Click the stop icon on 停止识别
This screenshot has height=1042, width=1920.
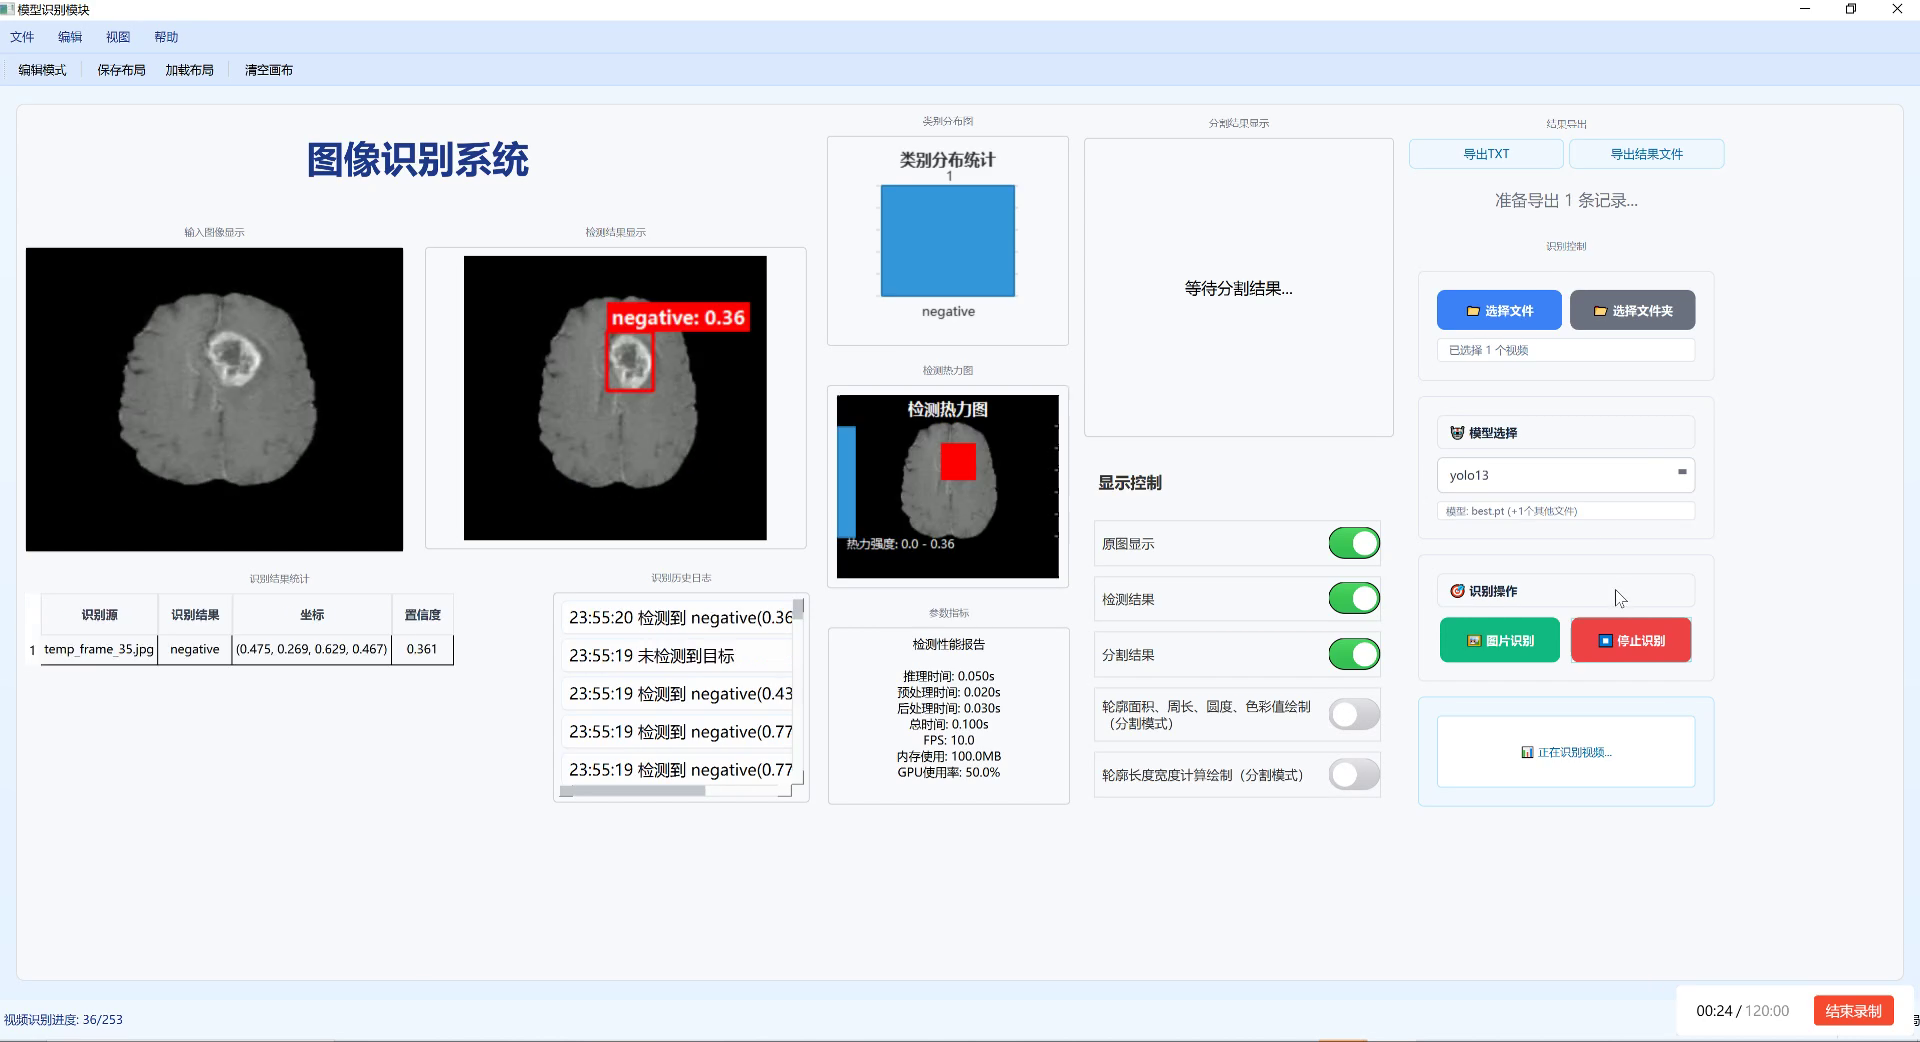point(1605,641)
